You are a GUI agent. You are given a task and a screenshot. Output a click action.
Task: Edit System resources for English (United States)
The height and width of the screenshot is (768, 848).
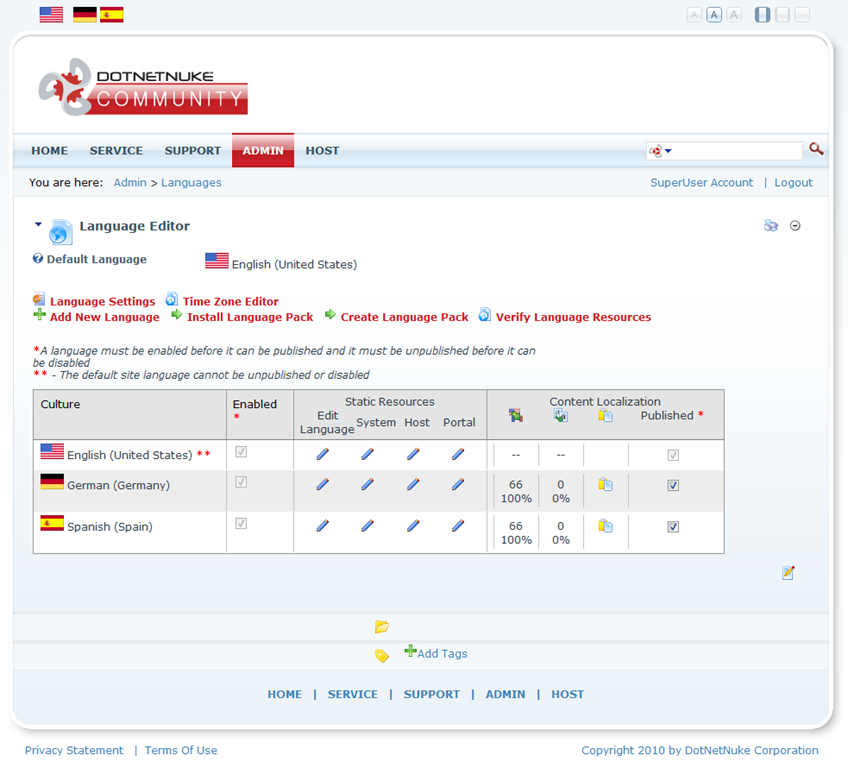368,454
